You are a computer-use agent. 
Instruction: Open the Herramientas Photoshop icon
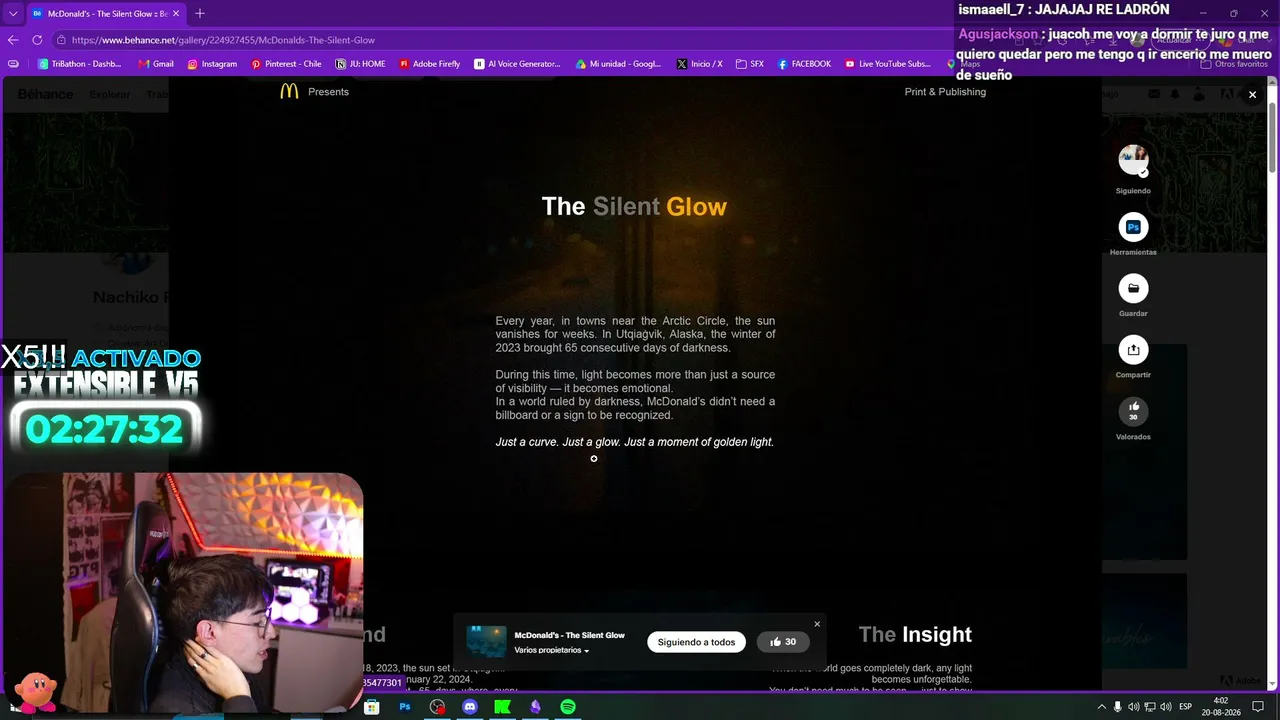tap(1133, 227)
